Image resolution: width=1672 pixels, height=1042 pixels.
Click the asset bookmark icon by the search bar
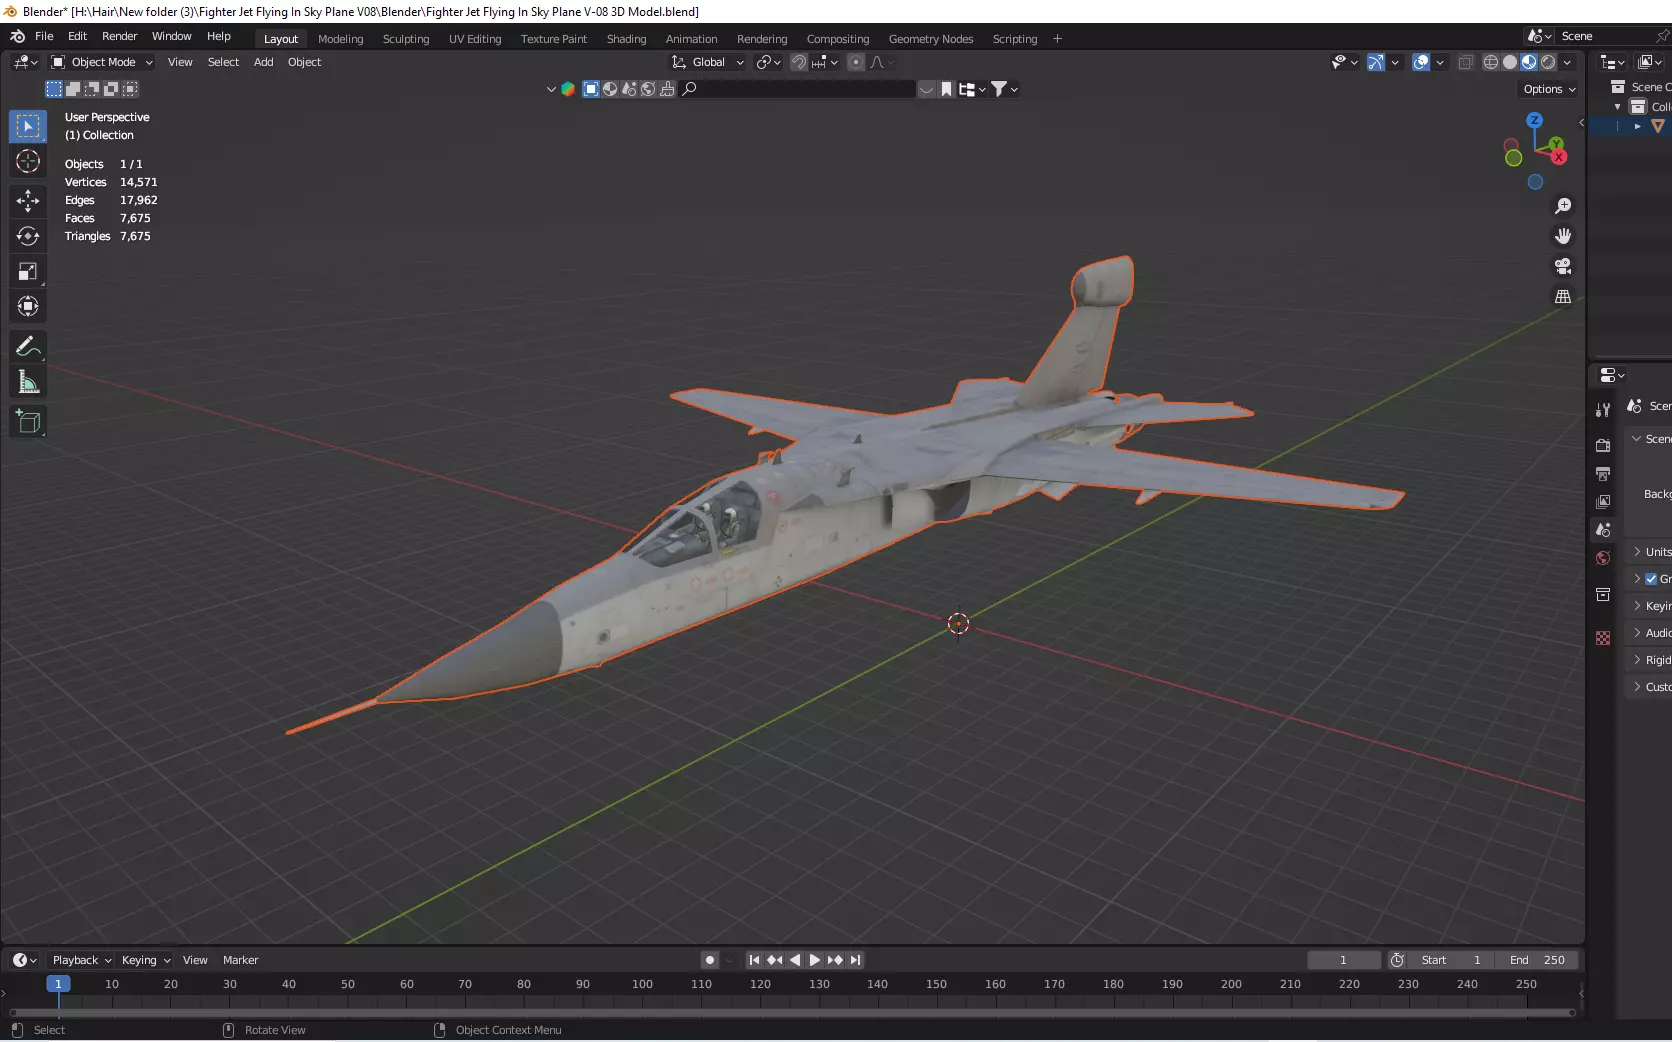click(946, 89)
